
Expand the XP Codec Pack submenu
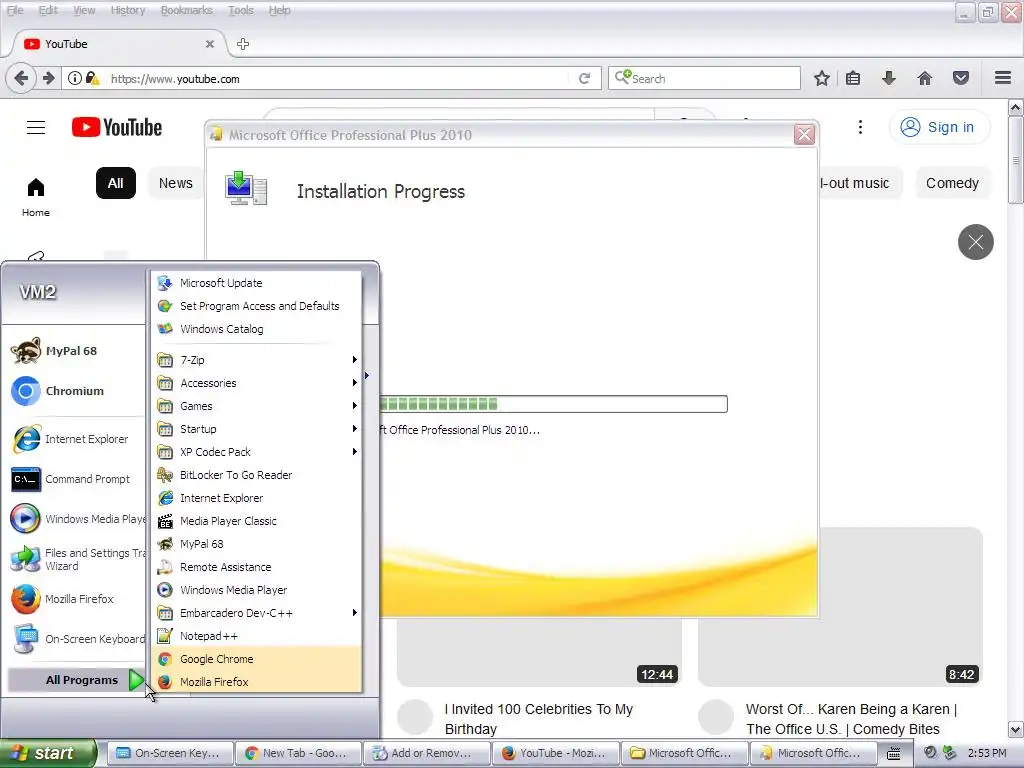[257, 452]
